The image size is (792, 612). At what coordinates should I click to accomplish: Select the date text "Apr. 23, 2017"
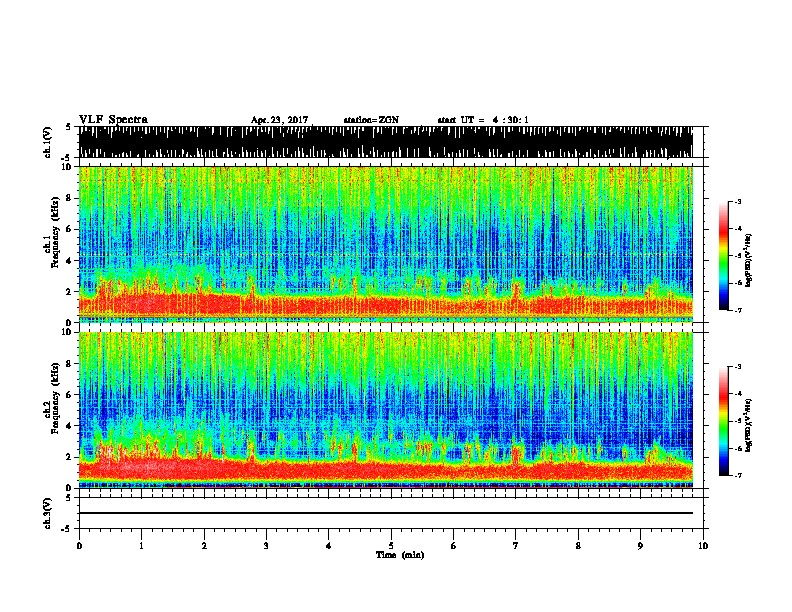[279, 120]
